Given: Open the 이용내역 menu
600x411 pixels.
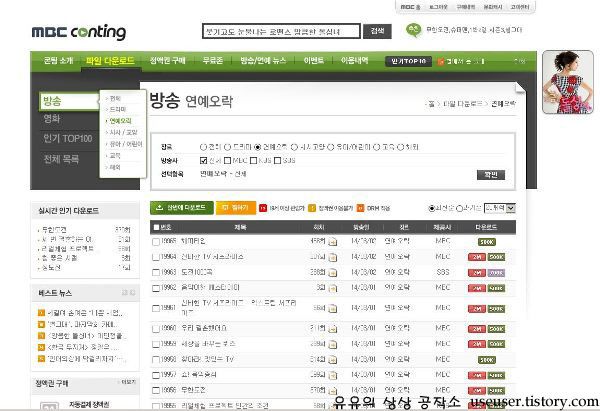Looking at the screenshot, I should pos(354,60).
